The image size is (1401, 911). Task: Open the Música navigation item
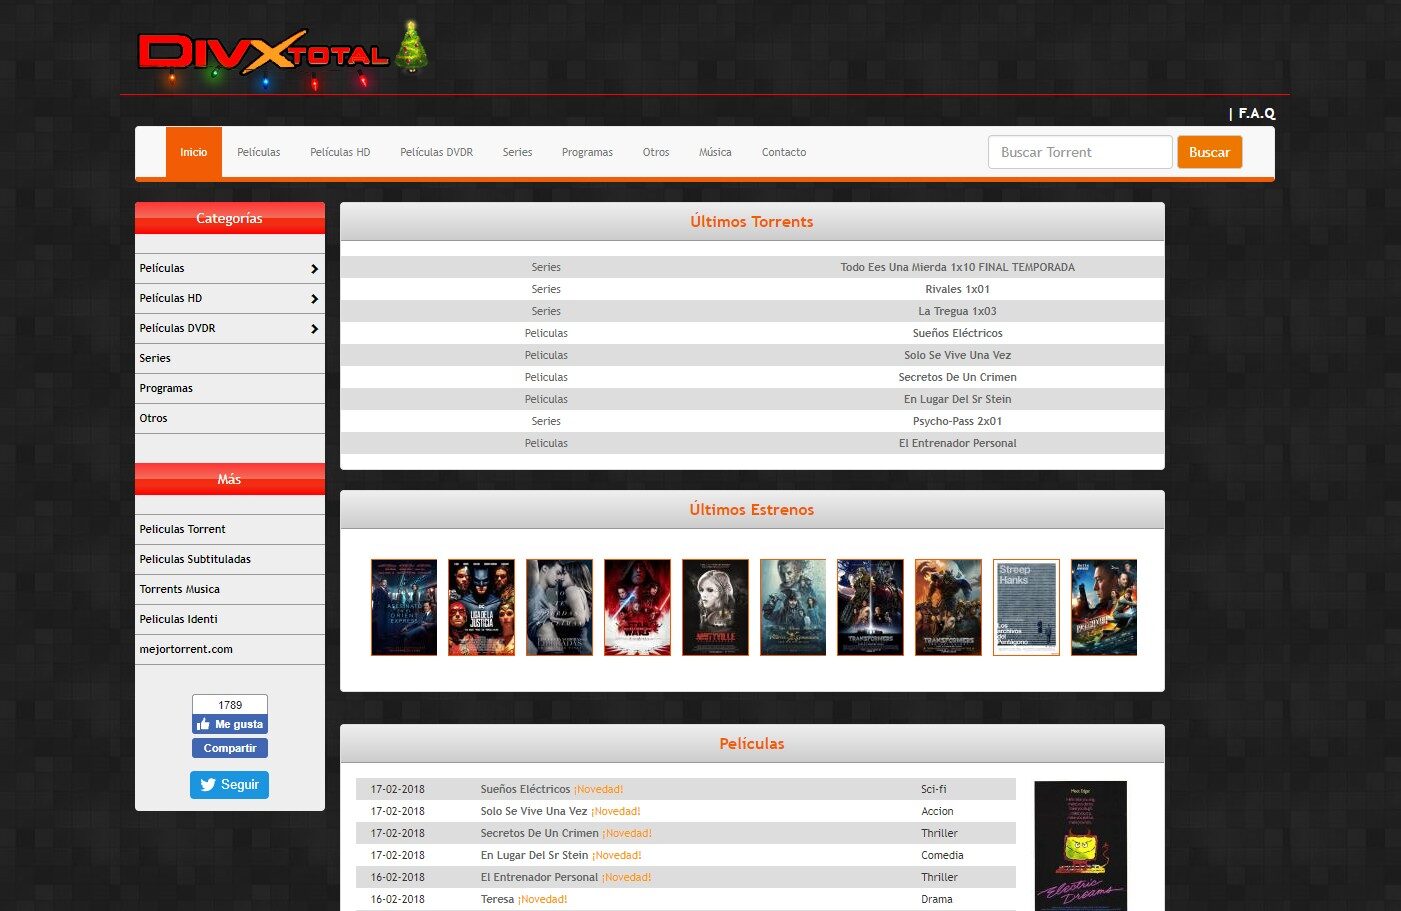(x=715, y=152)
